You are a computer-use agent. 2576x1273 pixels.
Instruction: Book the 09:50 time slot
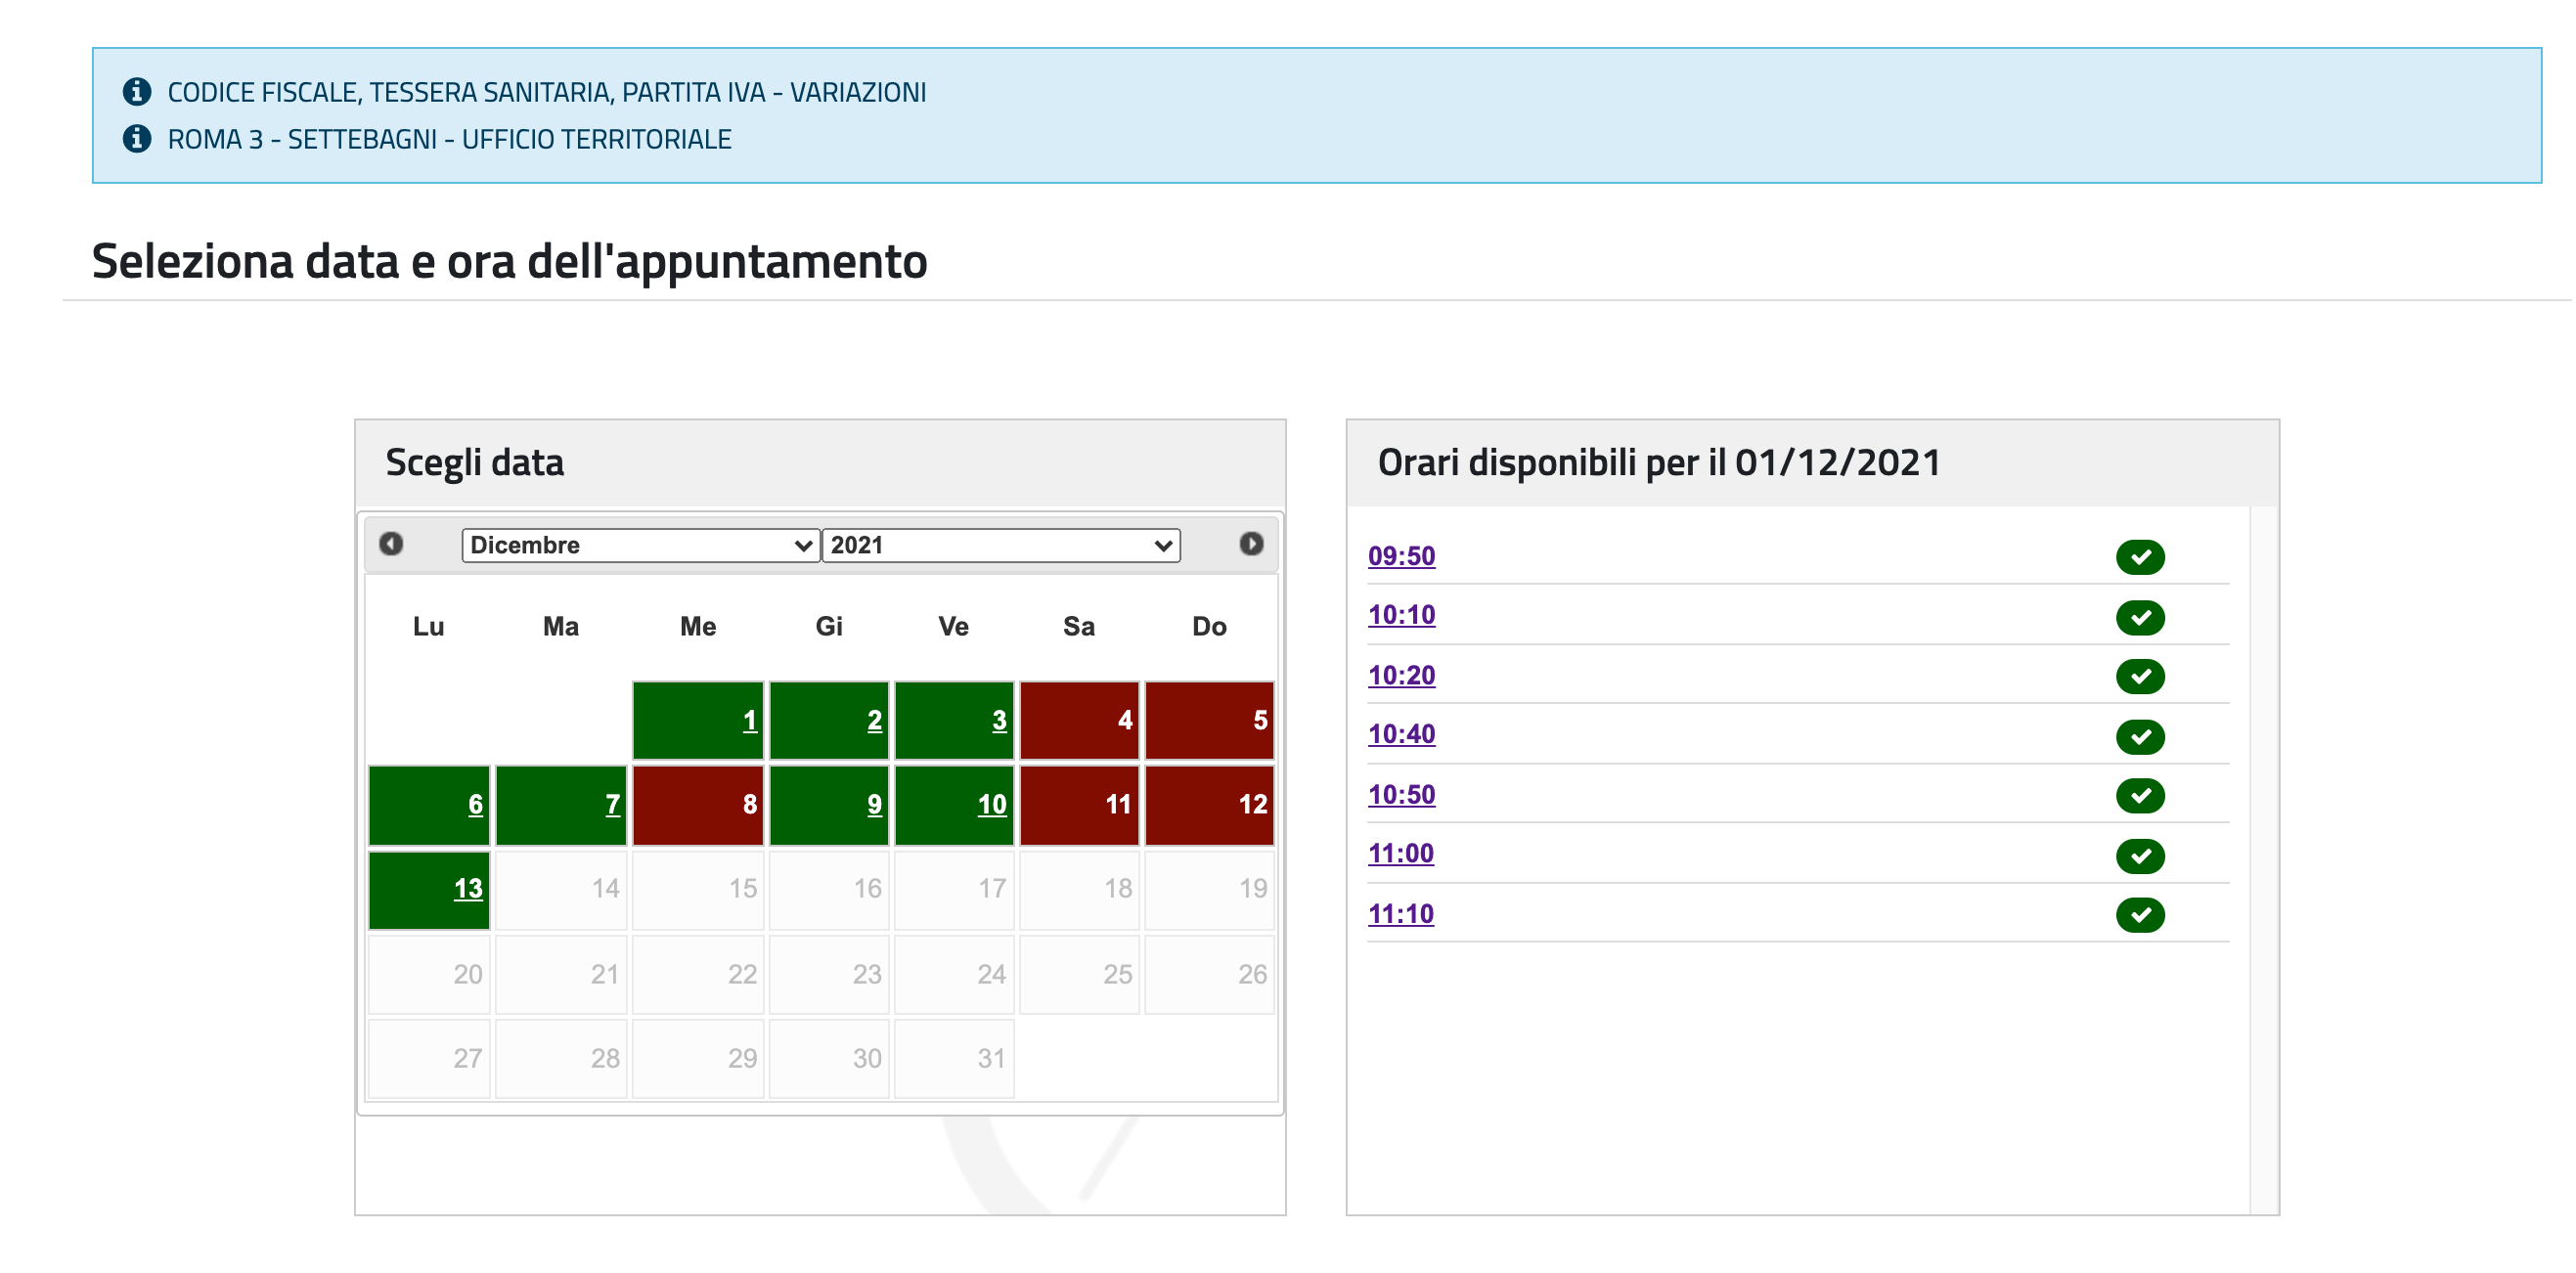[x=1401, y=556]
